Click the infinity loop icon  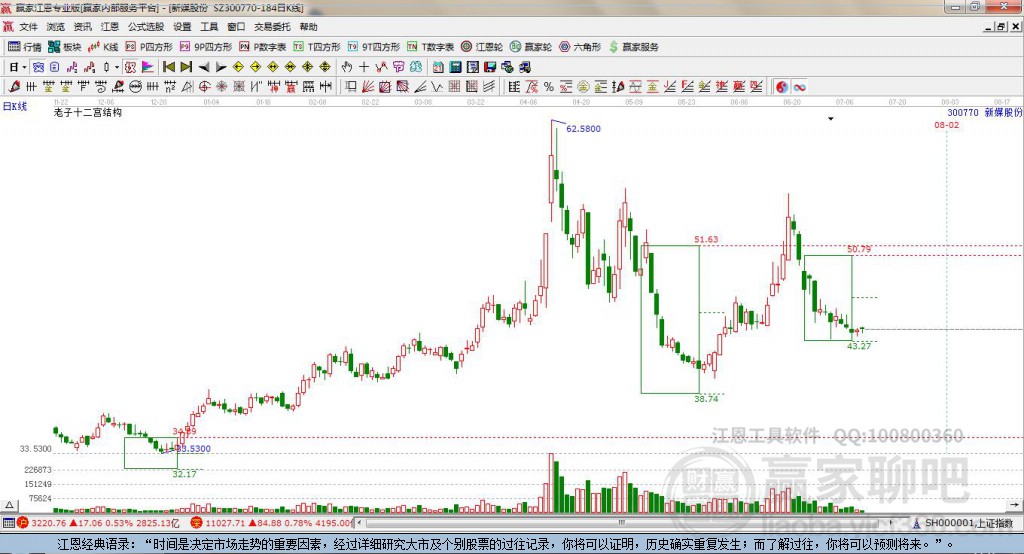pos(799,86)
